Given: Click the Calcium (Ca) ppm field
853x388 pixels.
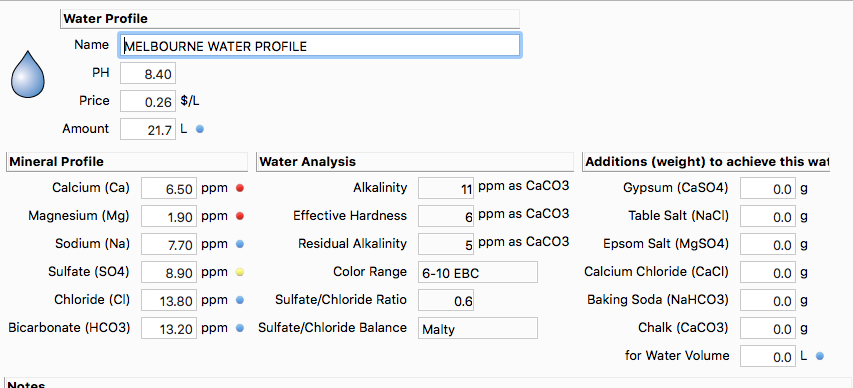Looking at the screenshot, I should pyautogui.click(x=169, y=188).
